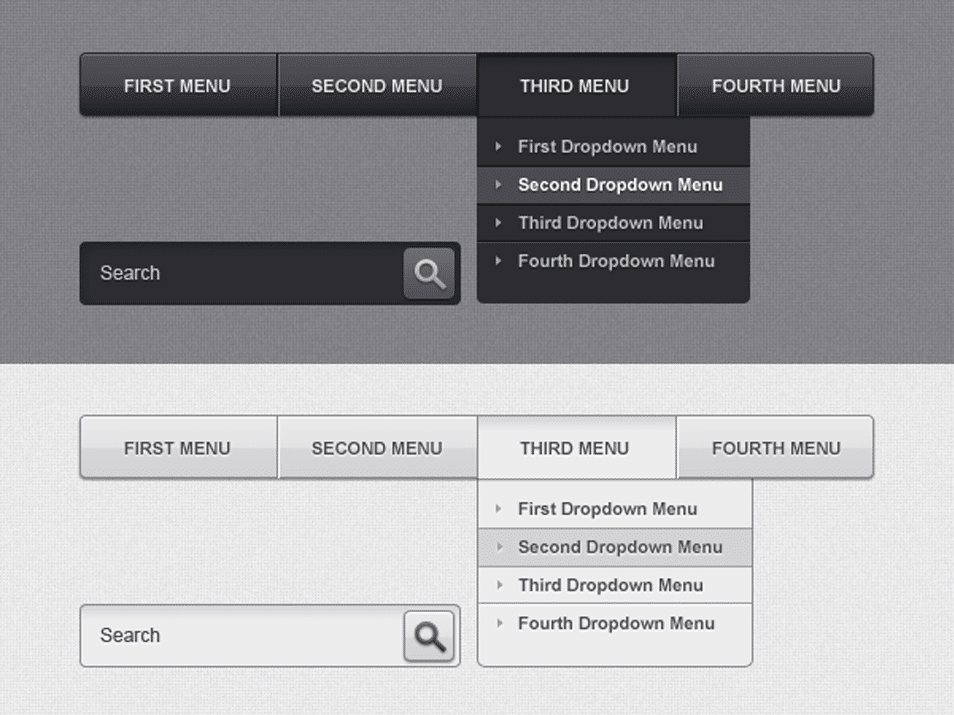Click the arrow beside Fourth Dropdown Menu (light)

[499, 623]
